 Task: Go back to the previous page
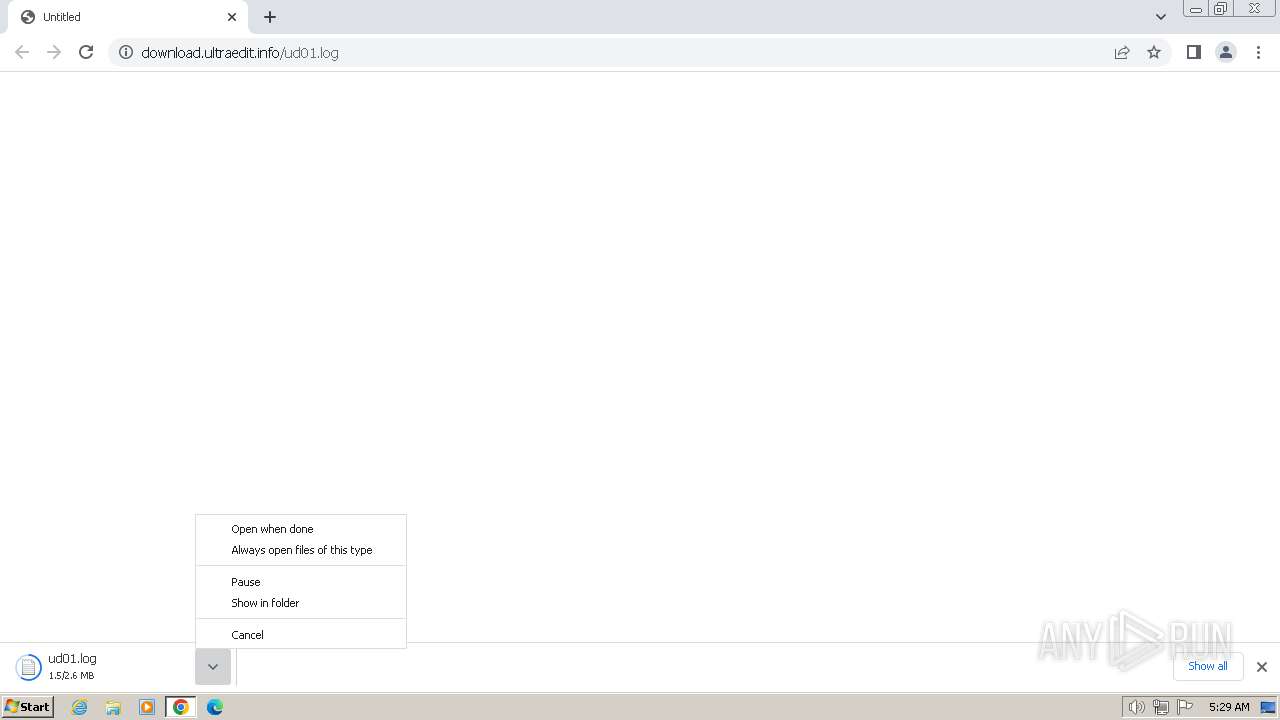tap(22, 52)
